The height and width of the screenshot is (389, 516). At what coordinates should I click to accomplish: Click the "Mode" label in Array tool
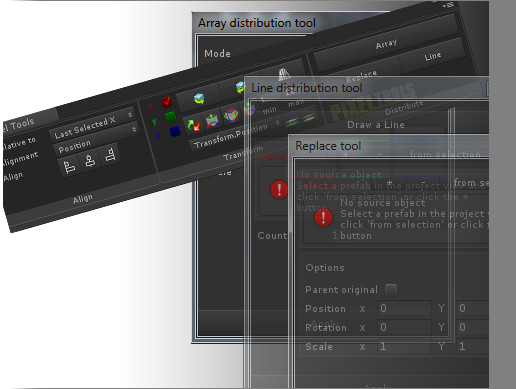tap(217, 54)
